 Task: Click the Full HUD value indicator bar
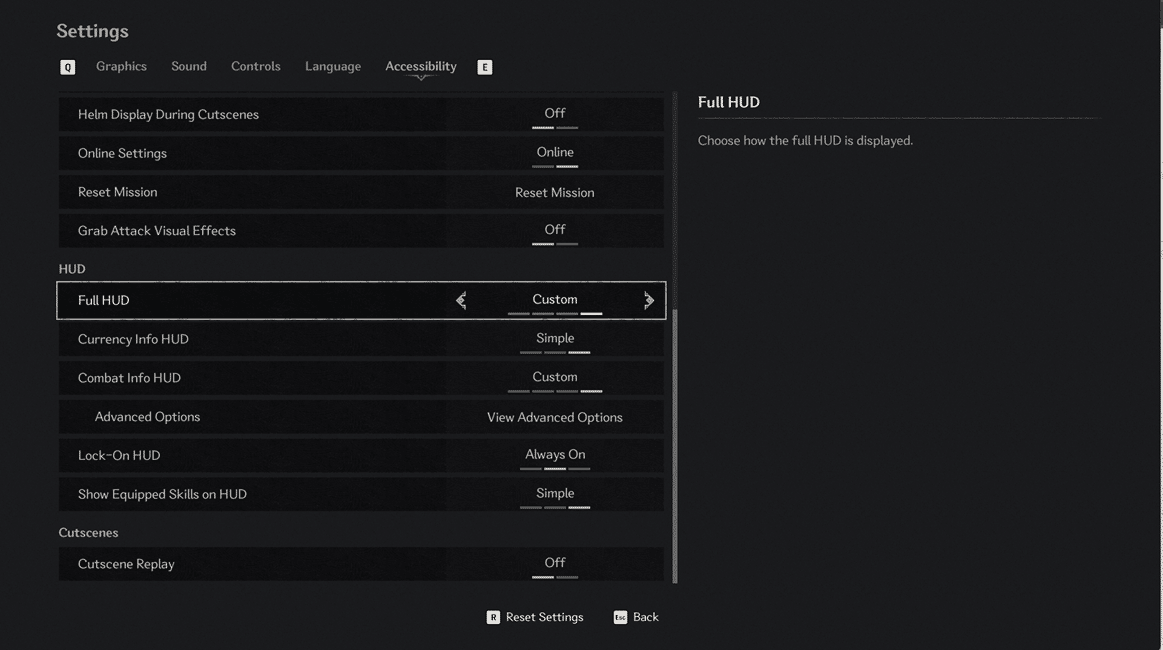pos(555,314)
